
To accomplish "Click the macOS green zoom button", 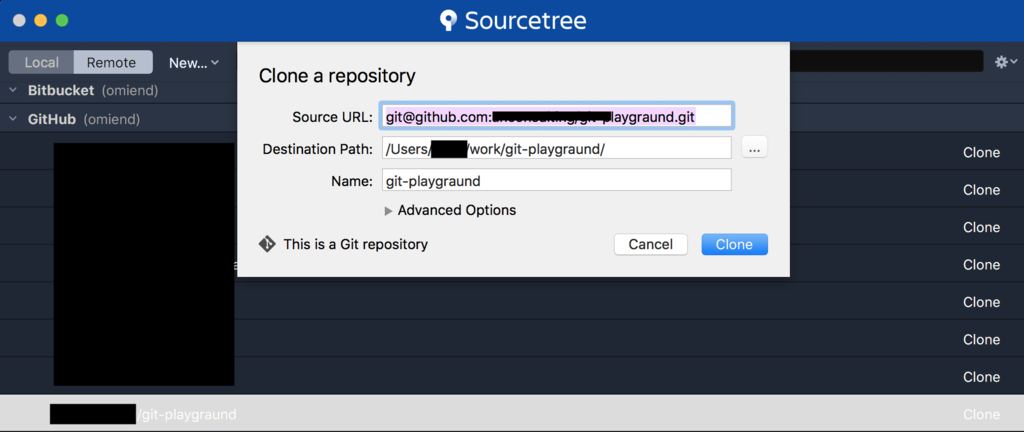I will click(62, 21).
